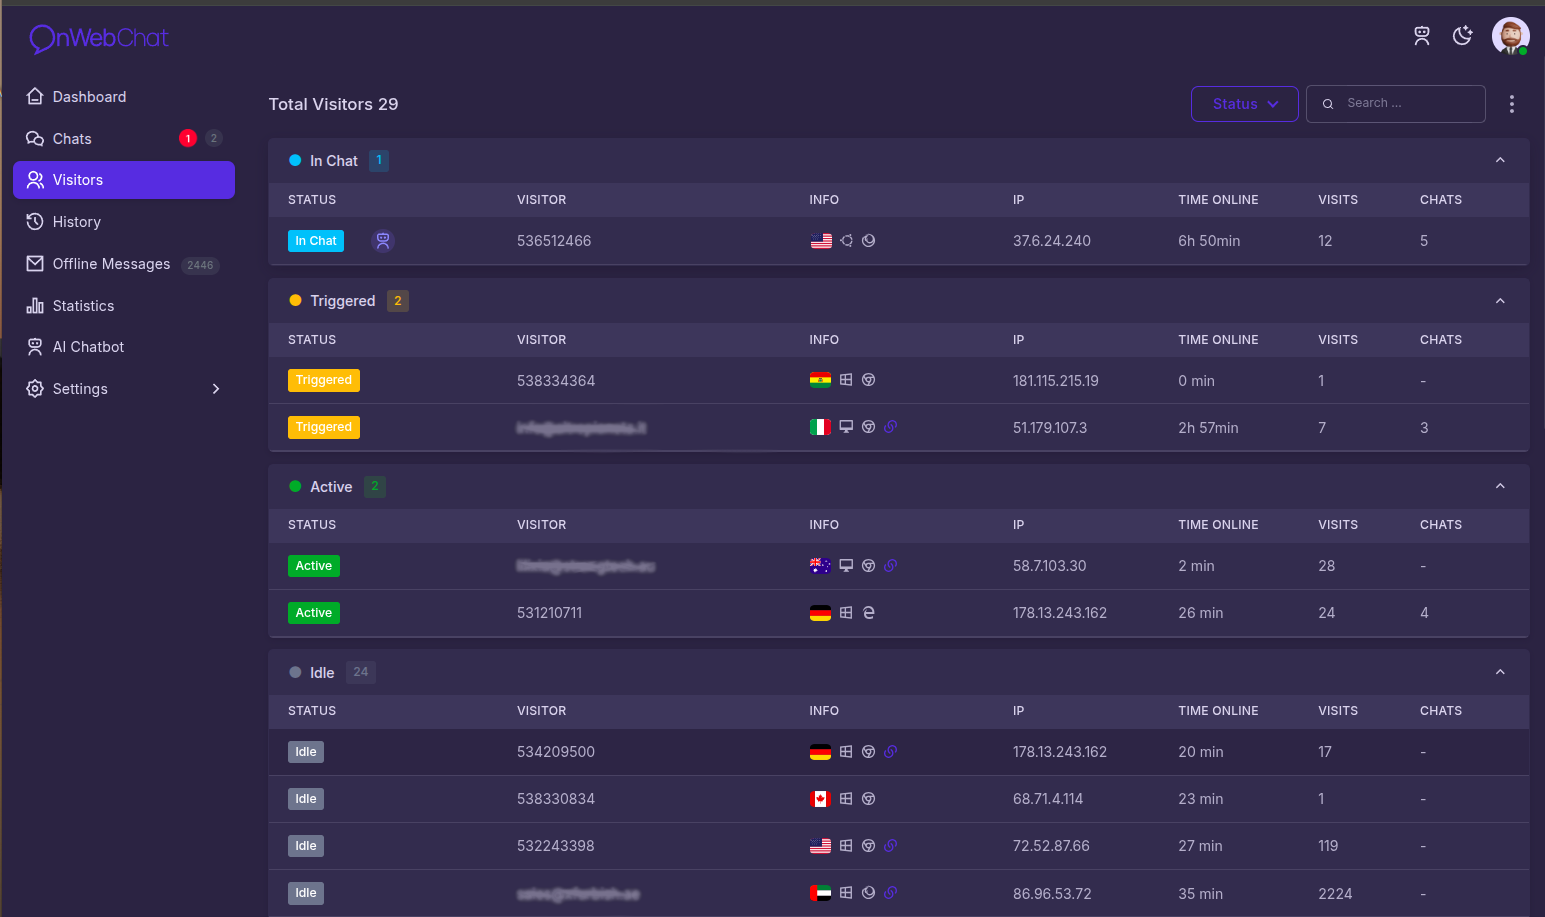Click the link icon for visitor 534209500

[891, 752]
